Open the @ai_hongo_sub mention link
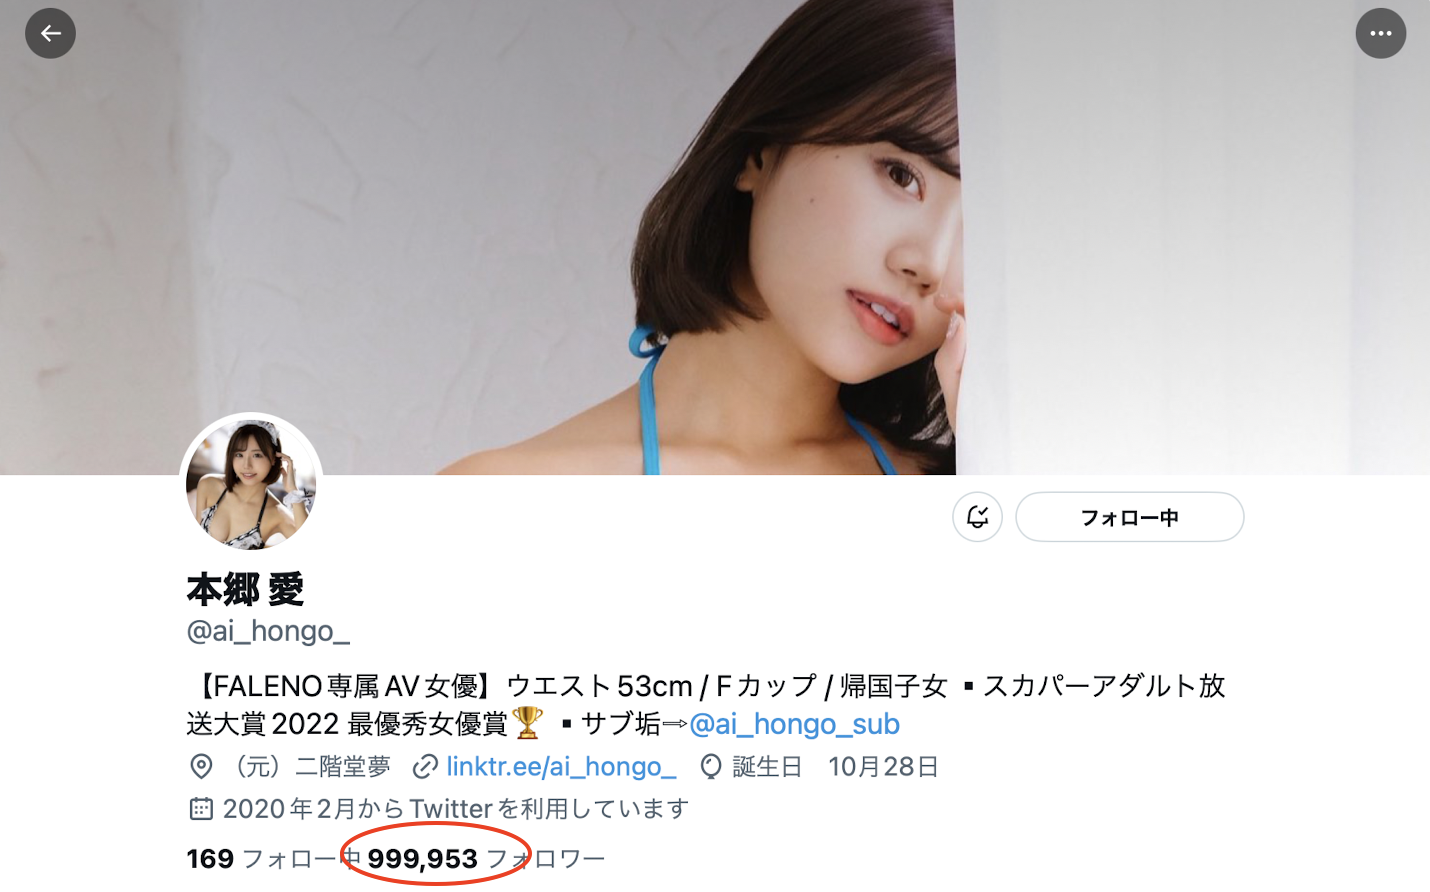The width and height of the screenshot is (1430, 892). [x=794, y=723]
